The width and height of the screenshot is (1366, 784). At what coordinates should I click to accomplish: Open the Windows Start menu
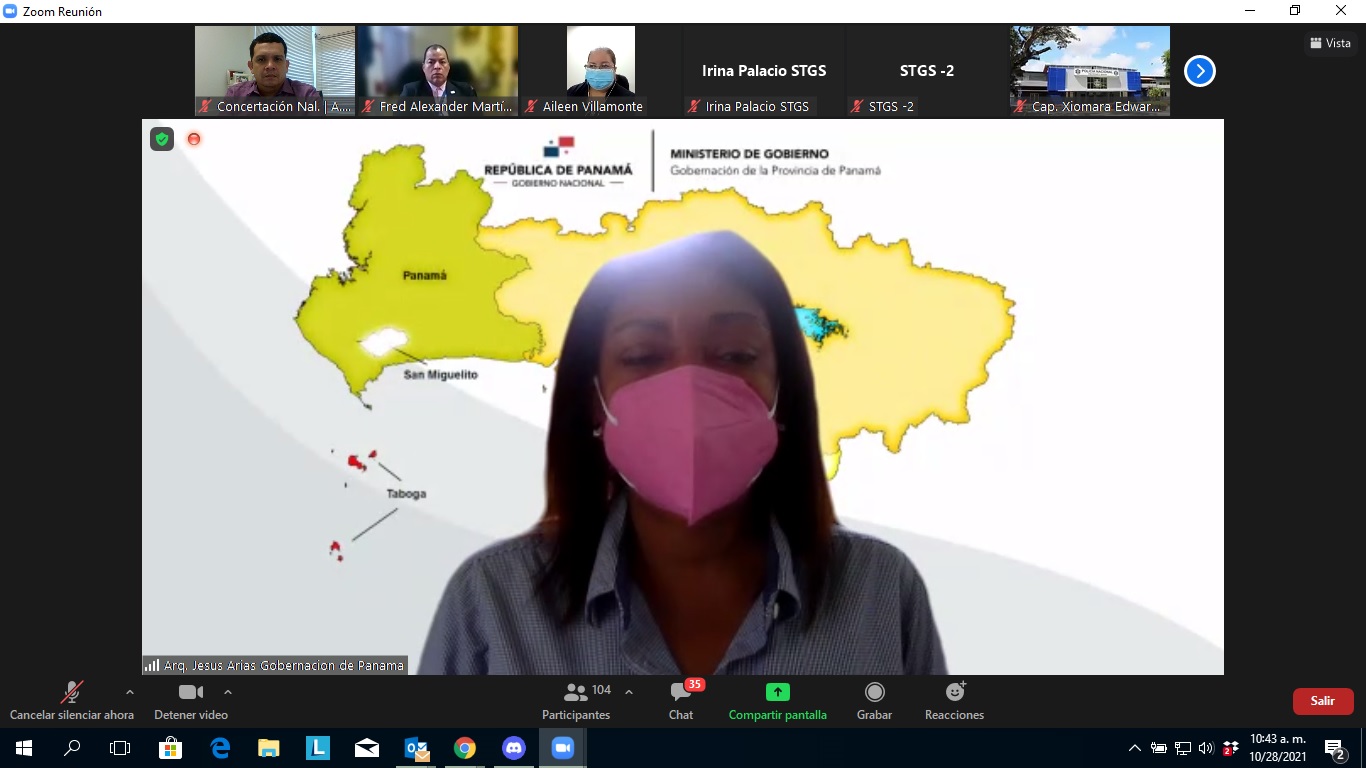pyautogui.click(x=23, y=748)
